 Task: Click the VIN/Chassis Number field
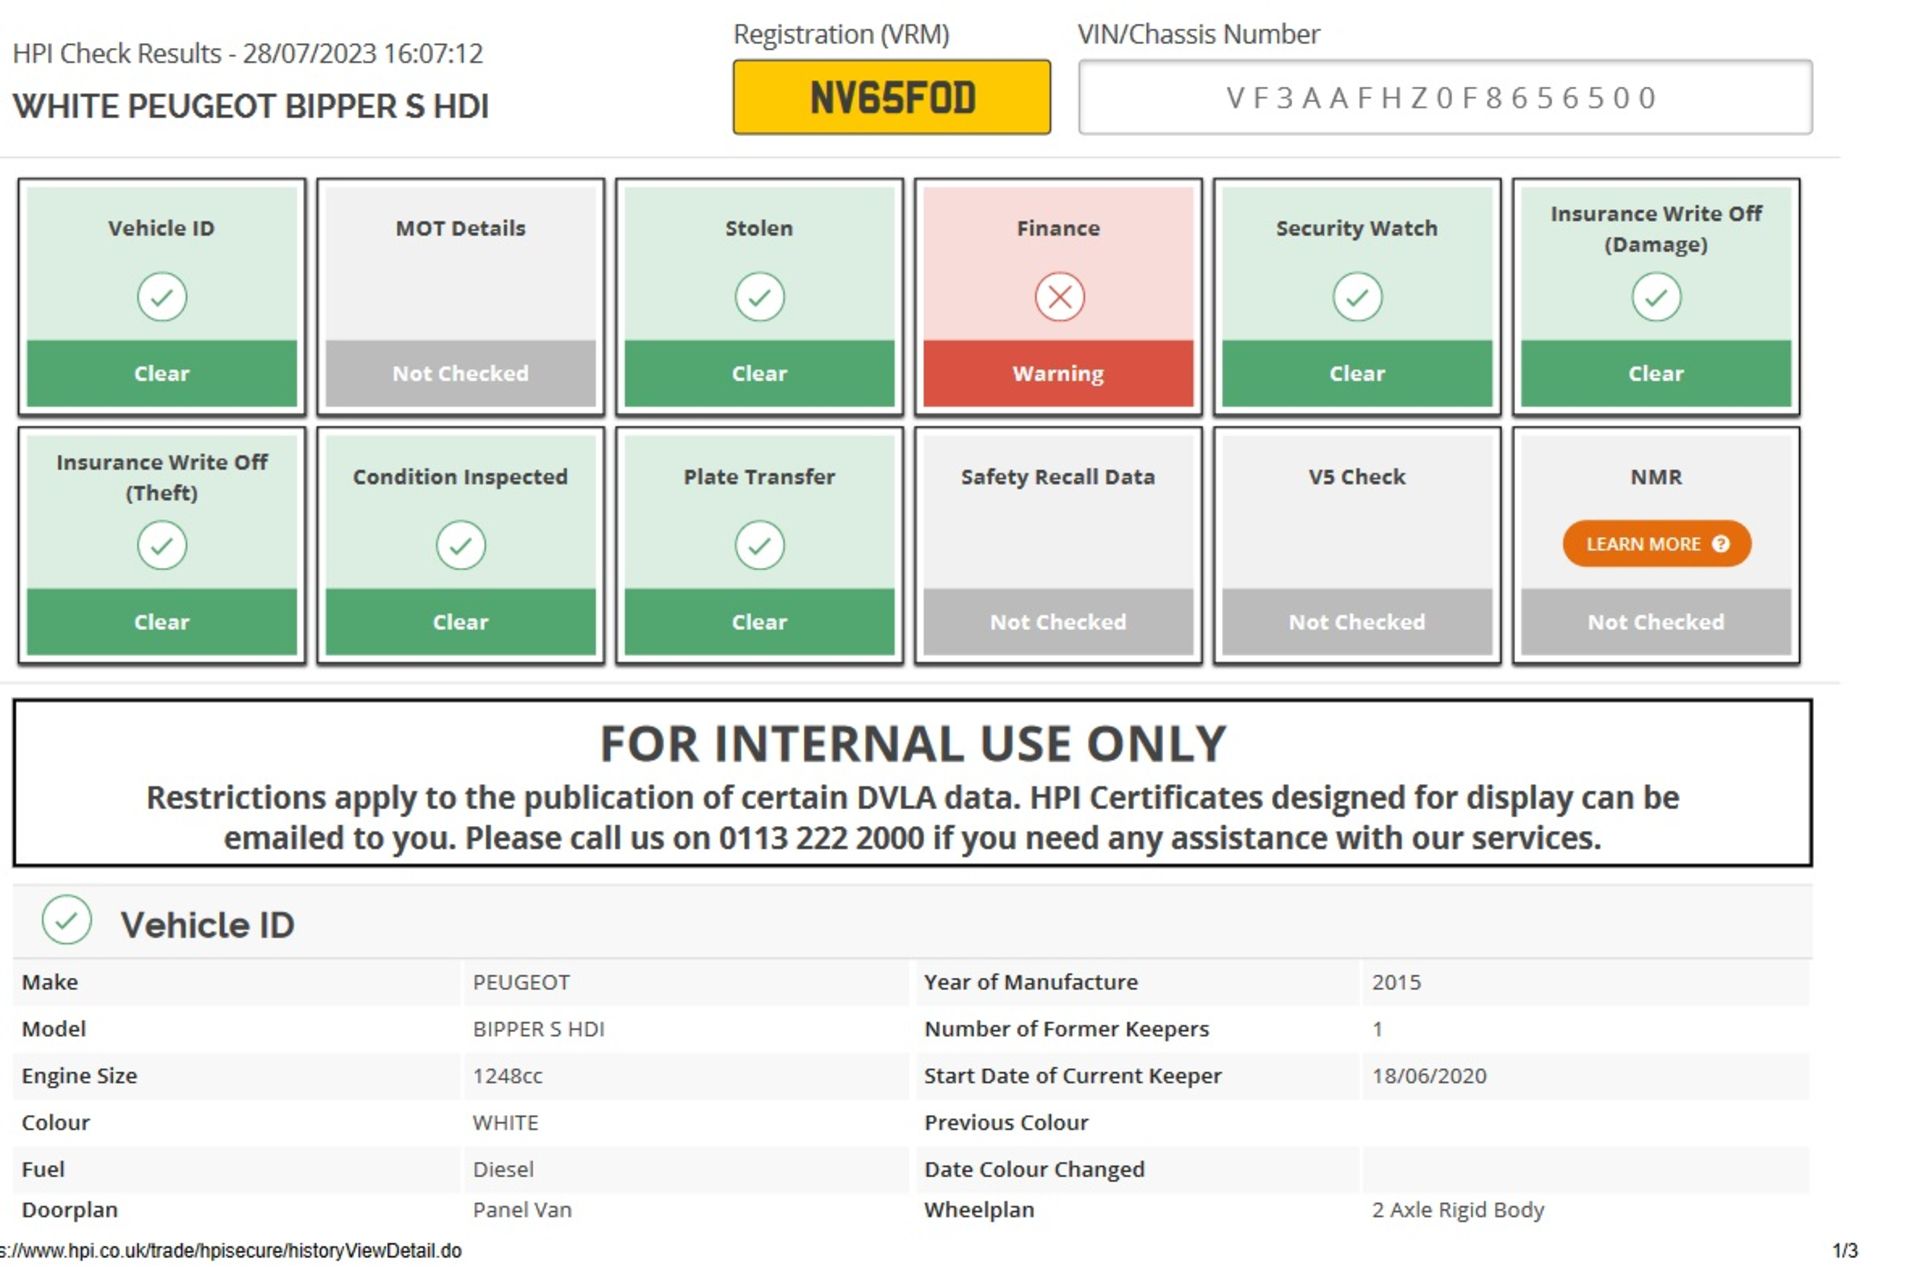pos(1445,97)
